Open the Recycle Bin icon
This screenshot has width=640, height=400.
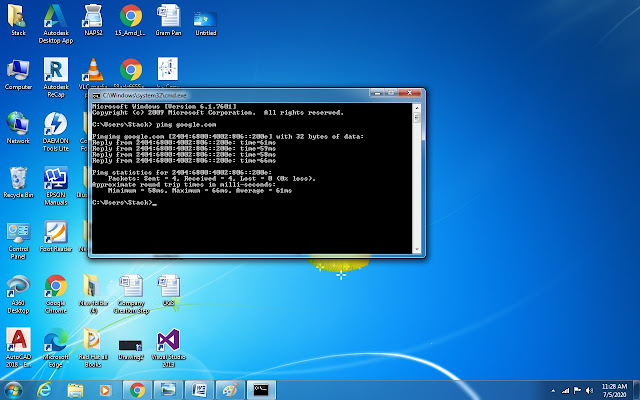pyautogui.click(x=18, y=182)
